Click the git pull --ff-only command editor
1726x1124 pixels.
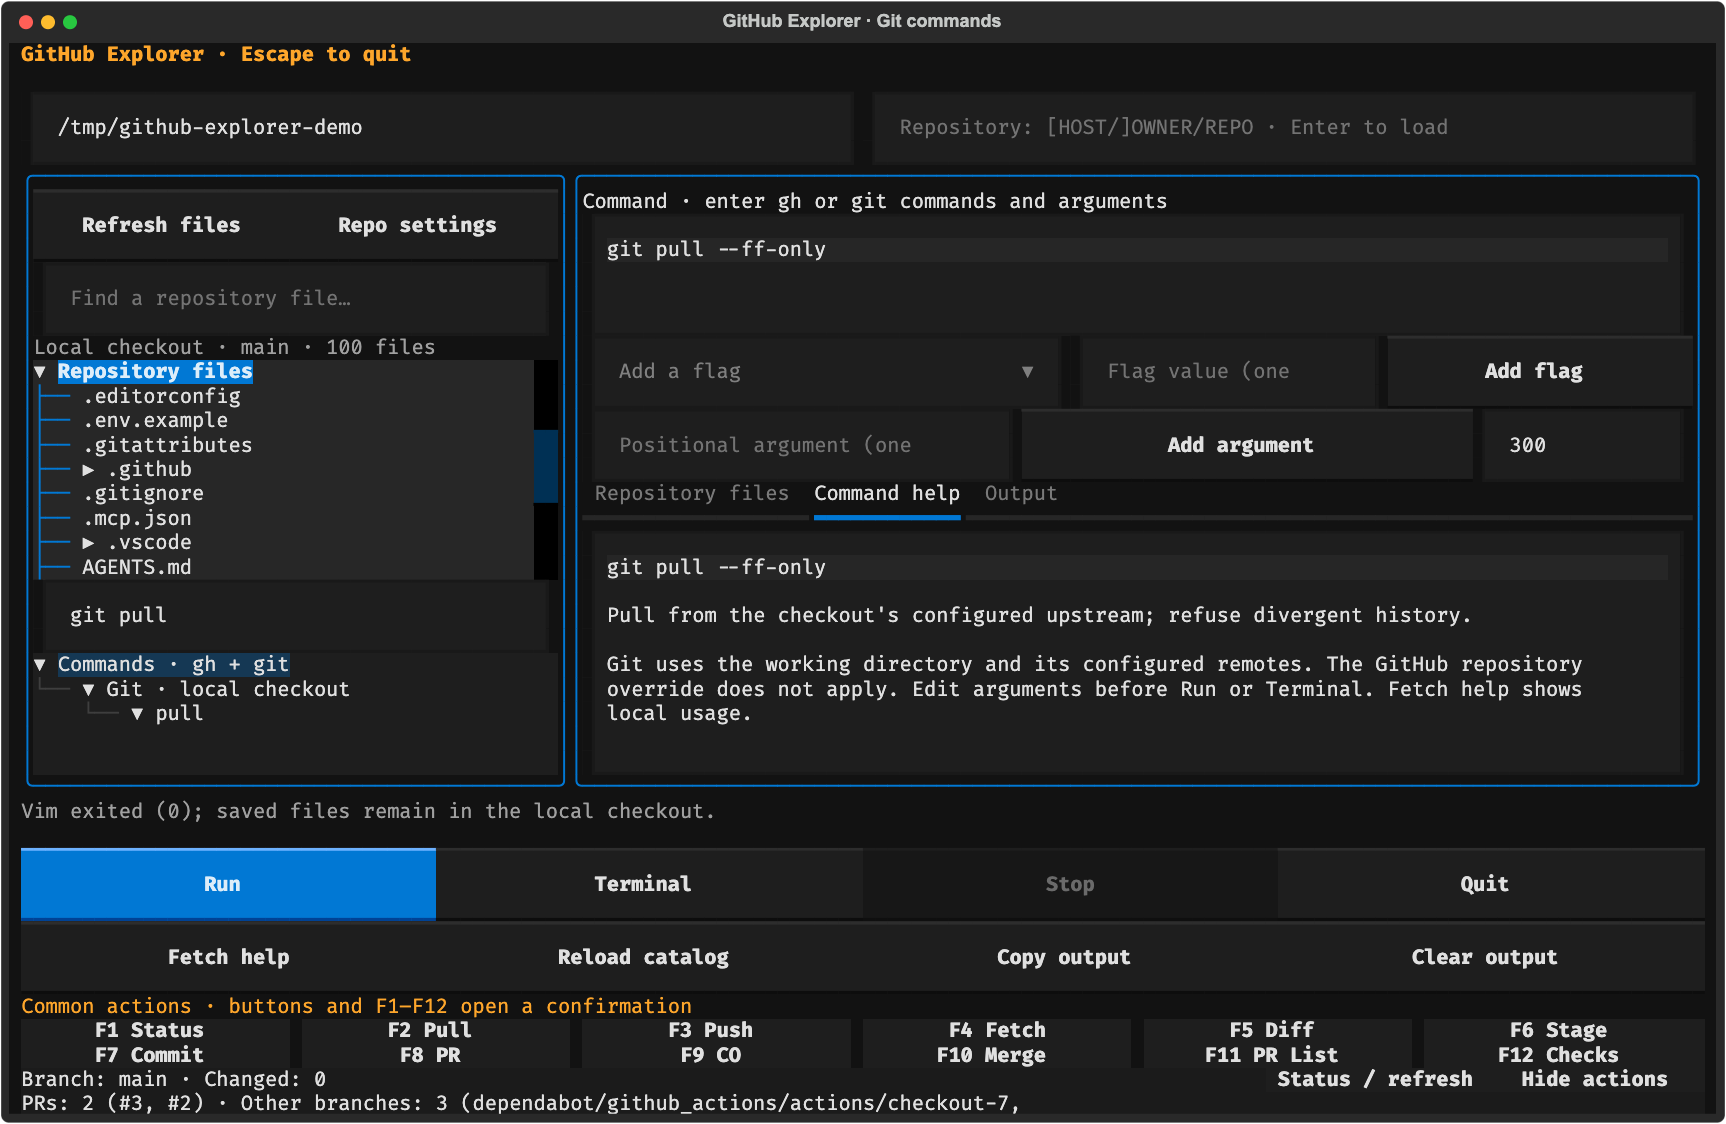click(x=1137, y=274)
